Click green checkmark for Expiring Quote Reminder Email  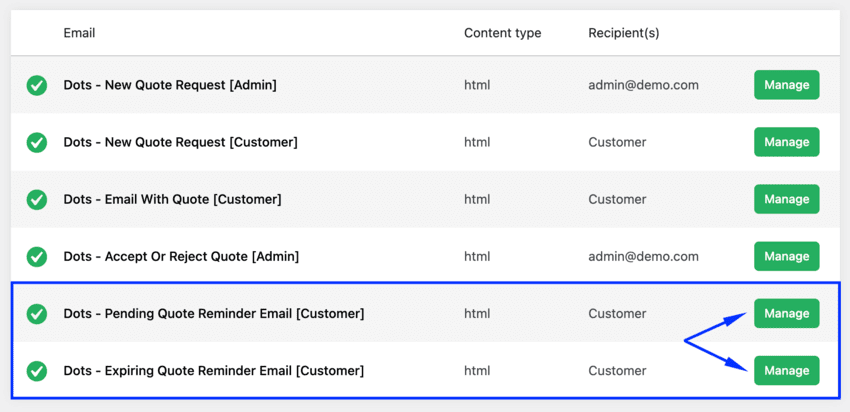coord(37,371)
